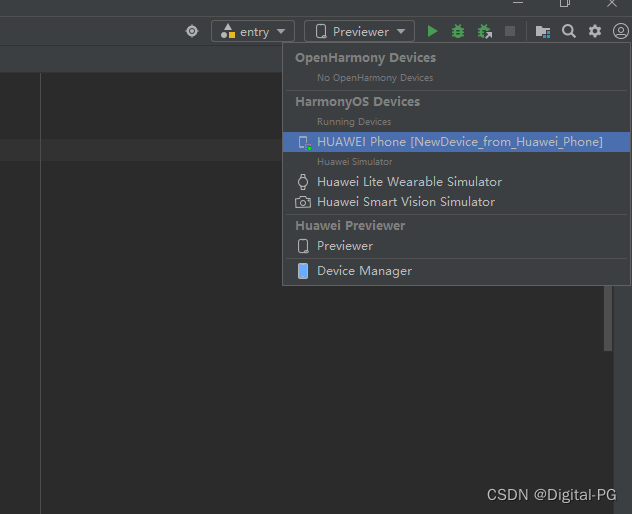Click the running phone icon with green dot
The height and width of the screenshot is (514, 632).
[x=304, y=142]
